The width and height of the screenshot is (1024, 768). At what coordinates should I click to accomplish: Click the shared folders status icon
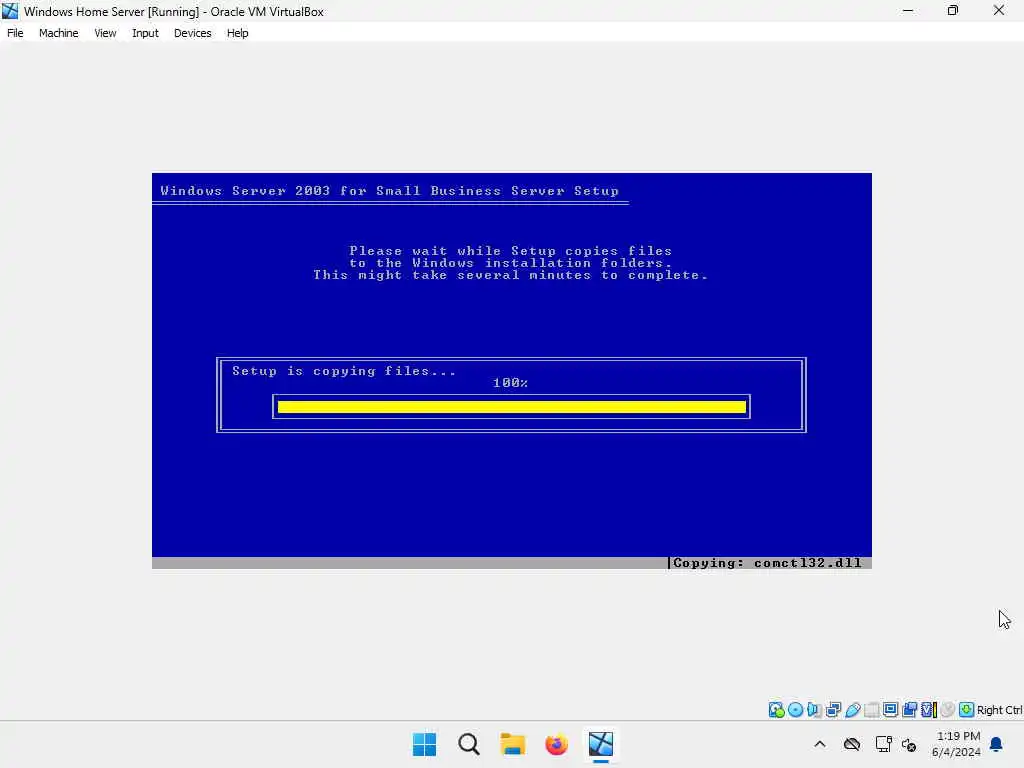pos(871,710)
